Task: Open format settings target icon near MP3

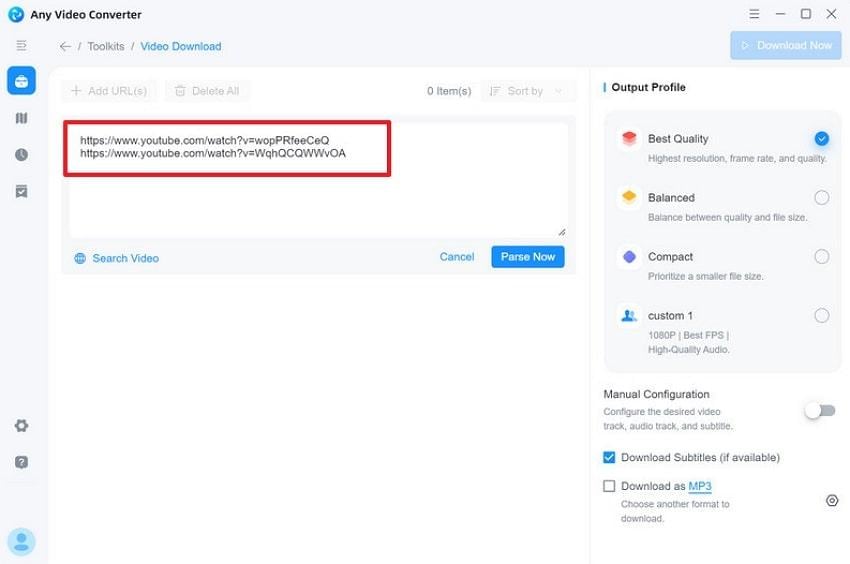Action: coord(832,501)
